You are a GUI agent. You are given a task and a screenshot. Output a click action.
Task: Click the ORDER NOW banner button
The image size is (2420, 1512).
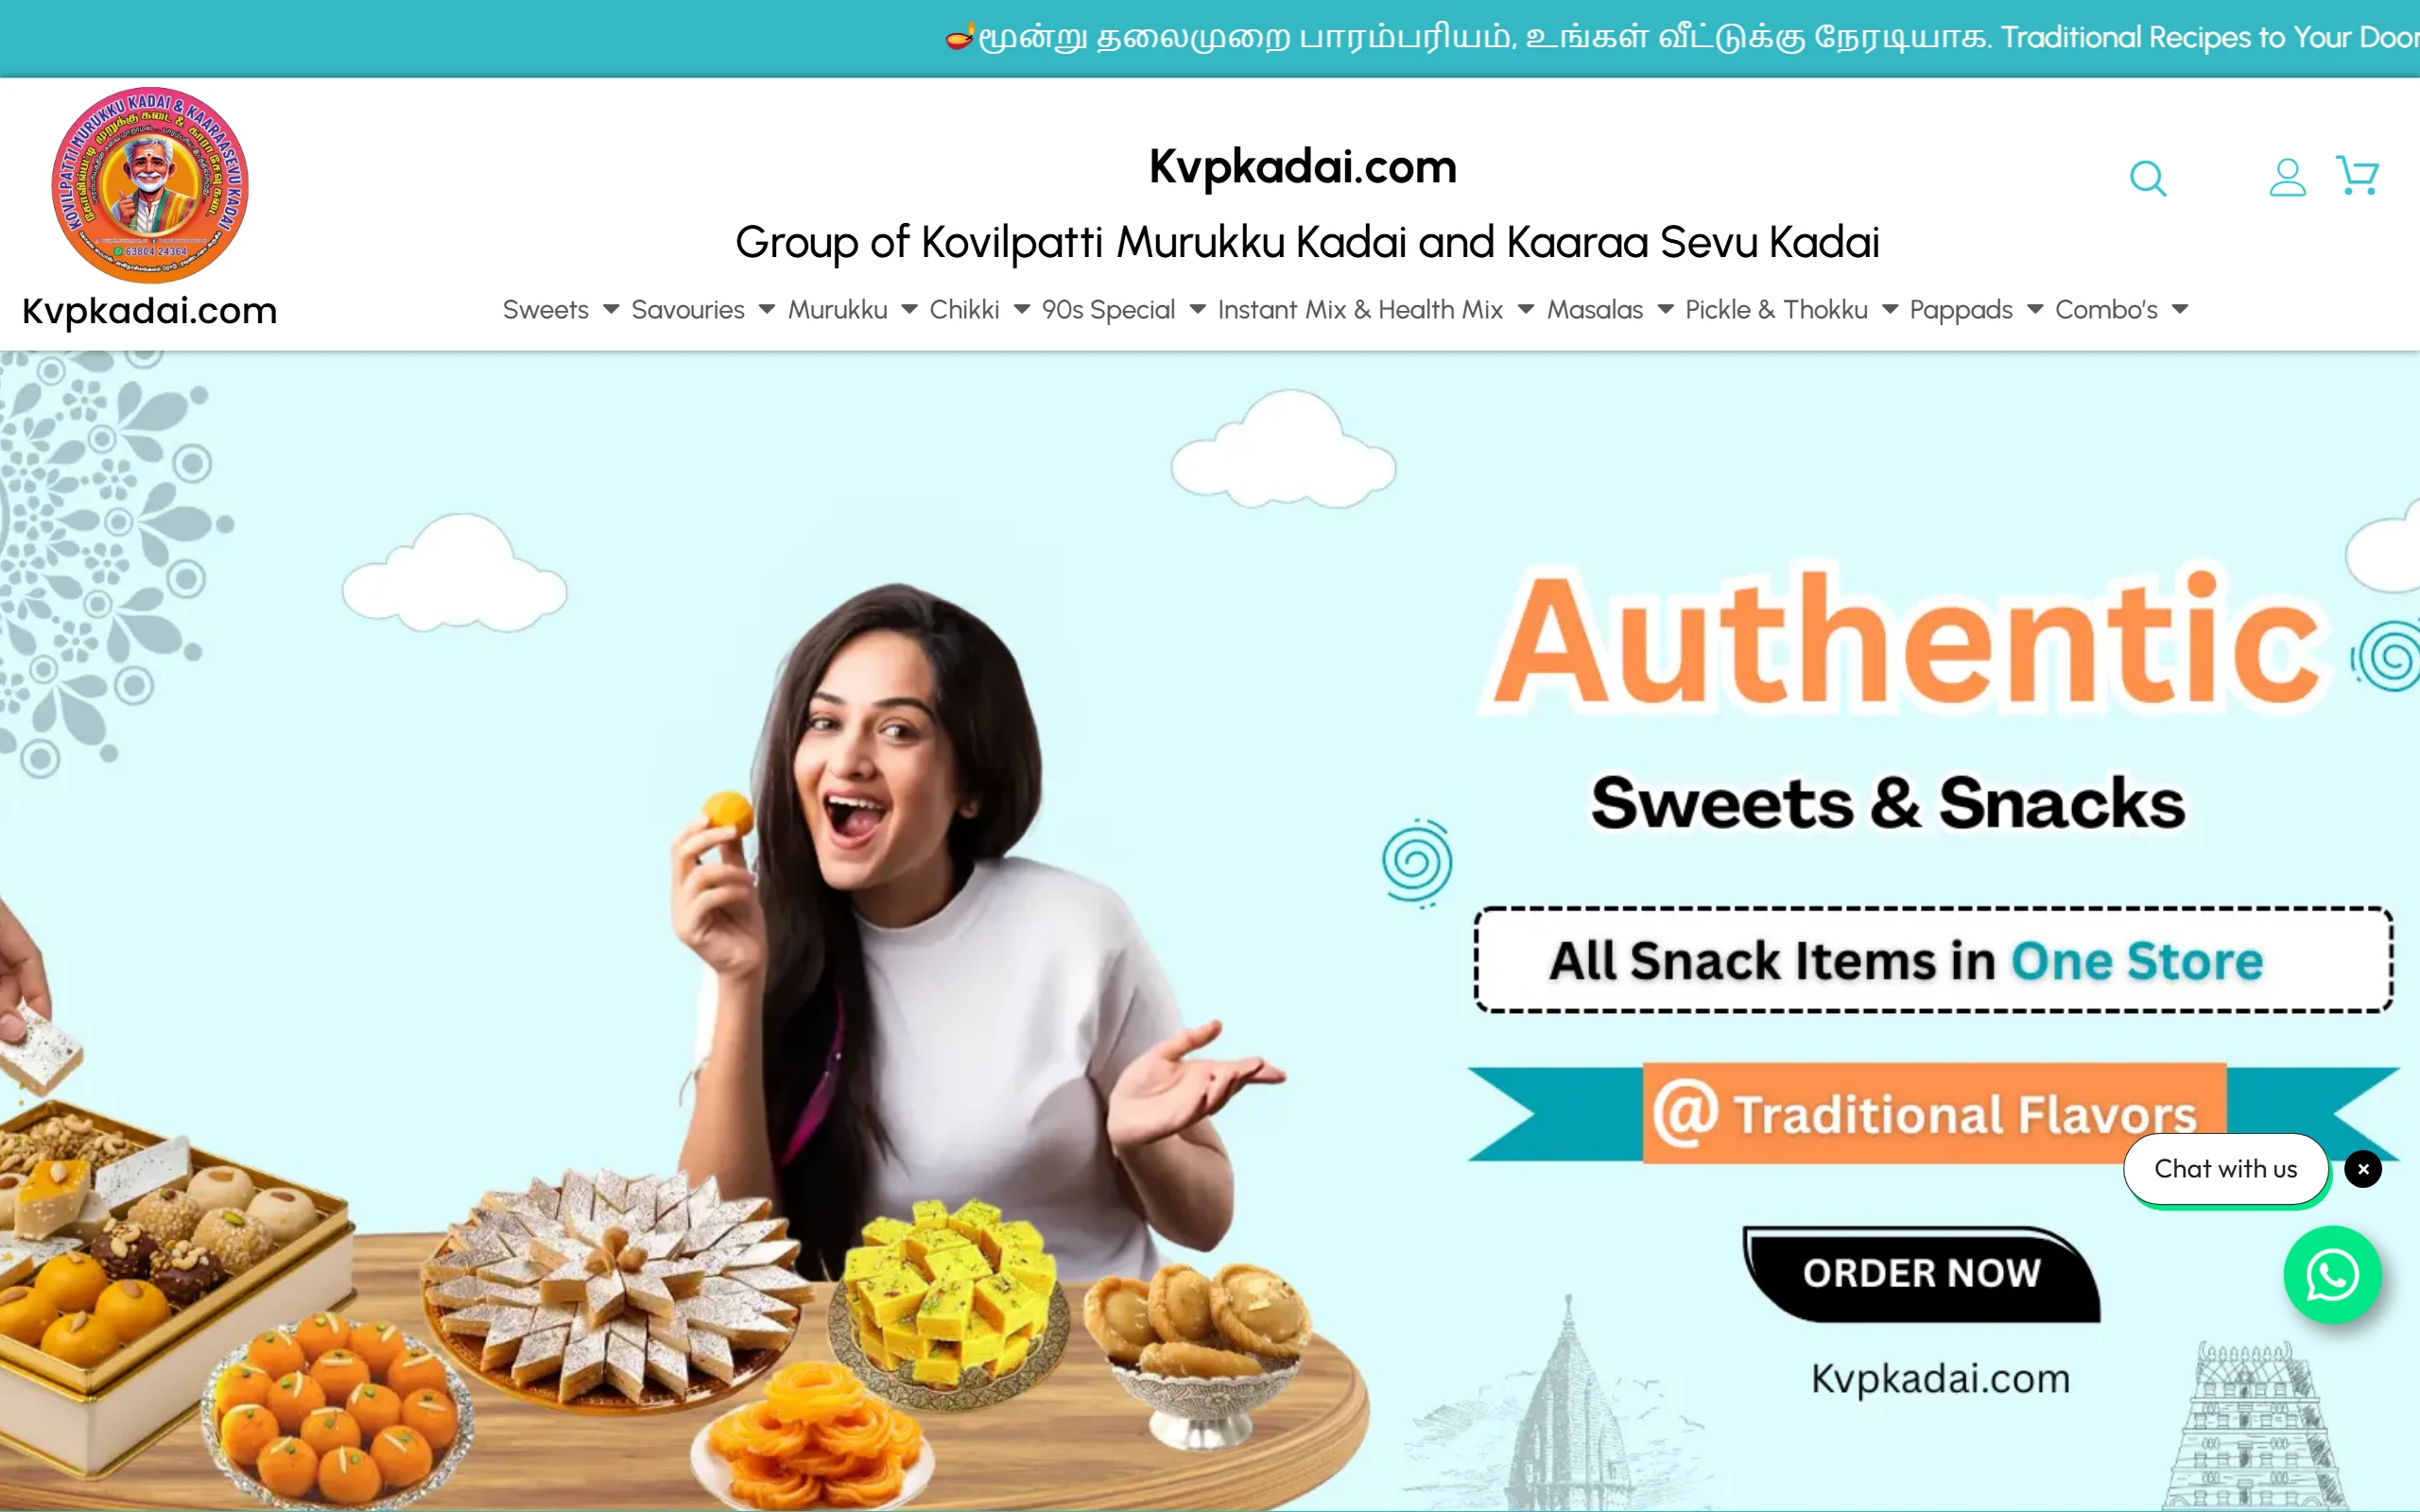point(1921,1274)
